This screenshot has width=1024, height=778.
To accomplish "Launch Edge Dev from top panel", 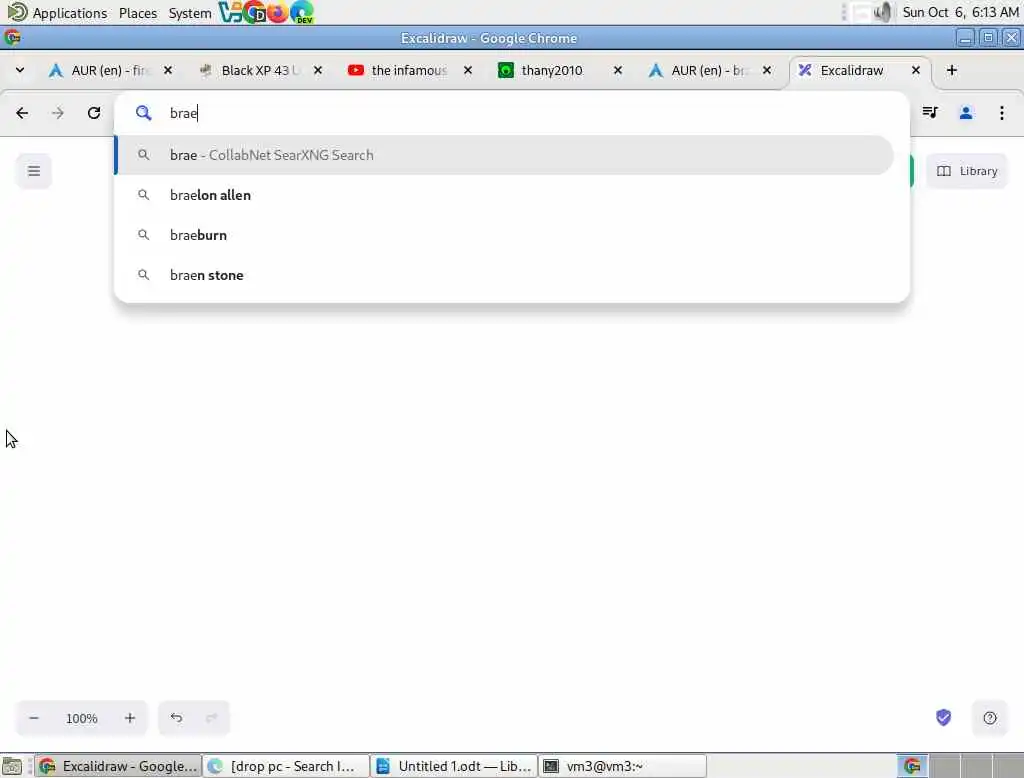I will click(x=302, y=12).
